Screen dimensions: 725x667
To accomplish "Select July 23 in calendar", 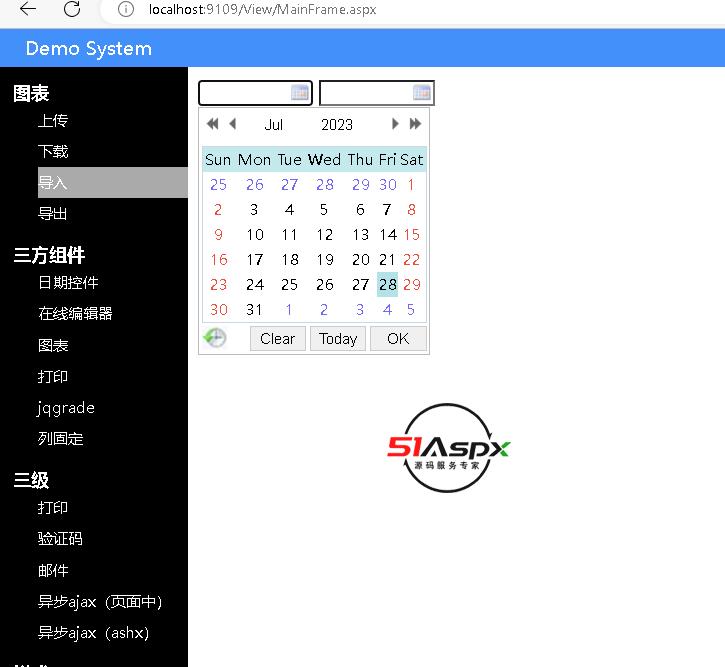I will click(x=218, y=284).
